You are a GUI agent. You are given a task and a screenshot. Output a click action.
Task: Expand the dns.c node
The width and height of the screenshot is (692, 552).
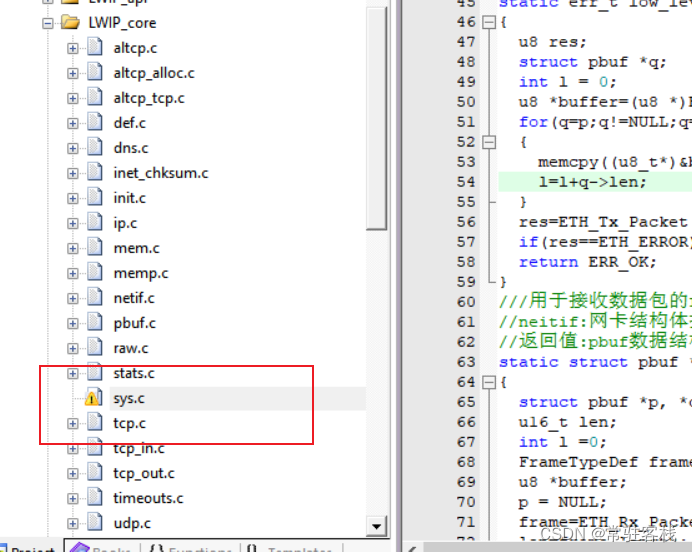(73, 148)
